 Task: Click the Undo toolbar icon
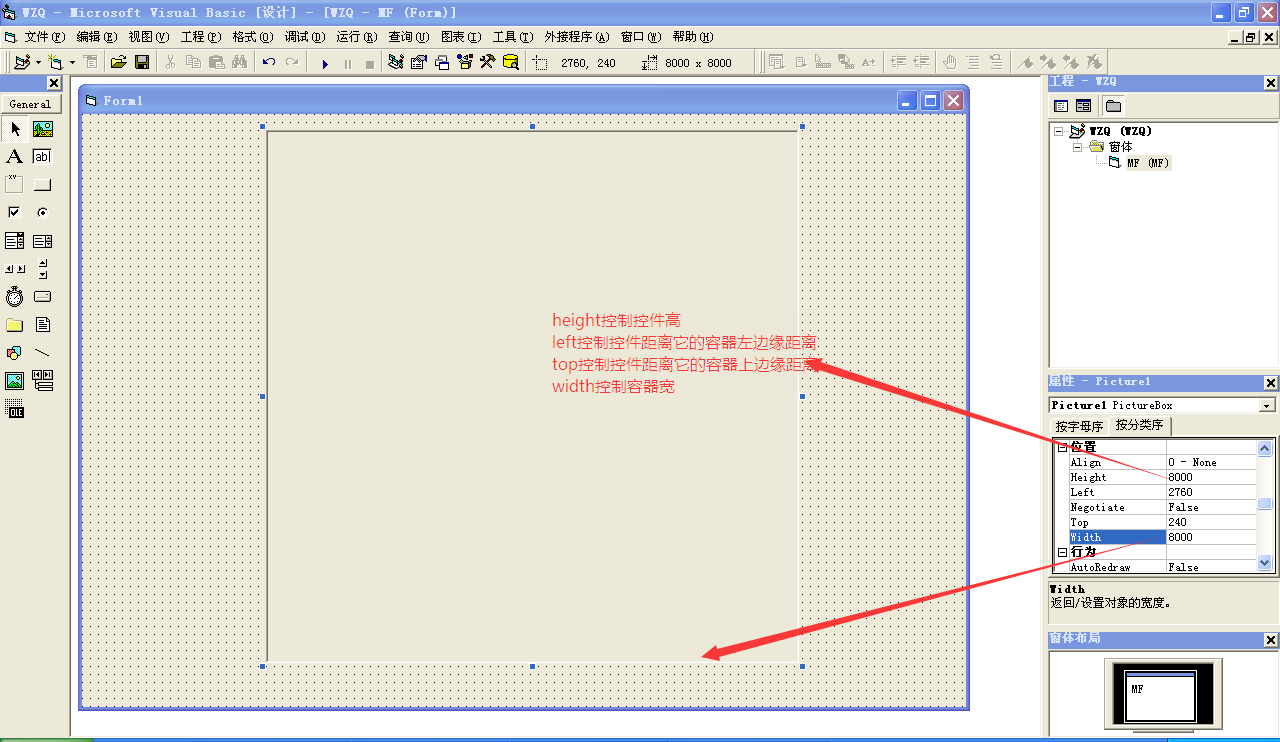click(269, 62)
